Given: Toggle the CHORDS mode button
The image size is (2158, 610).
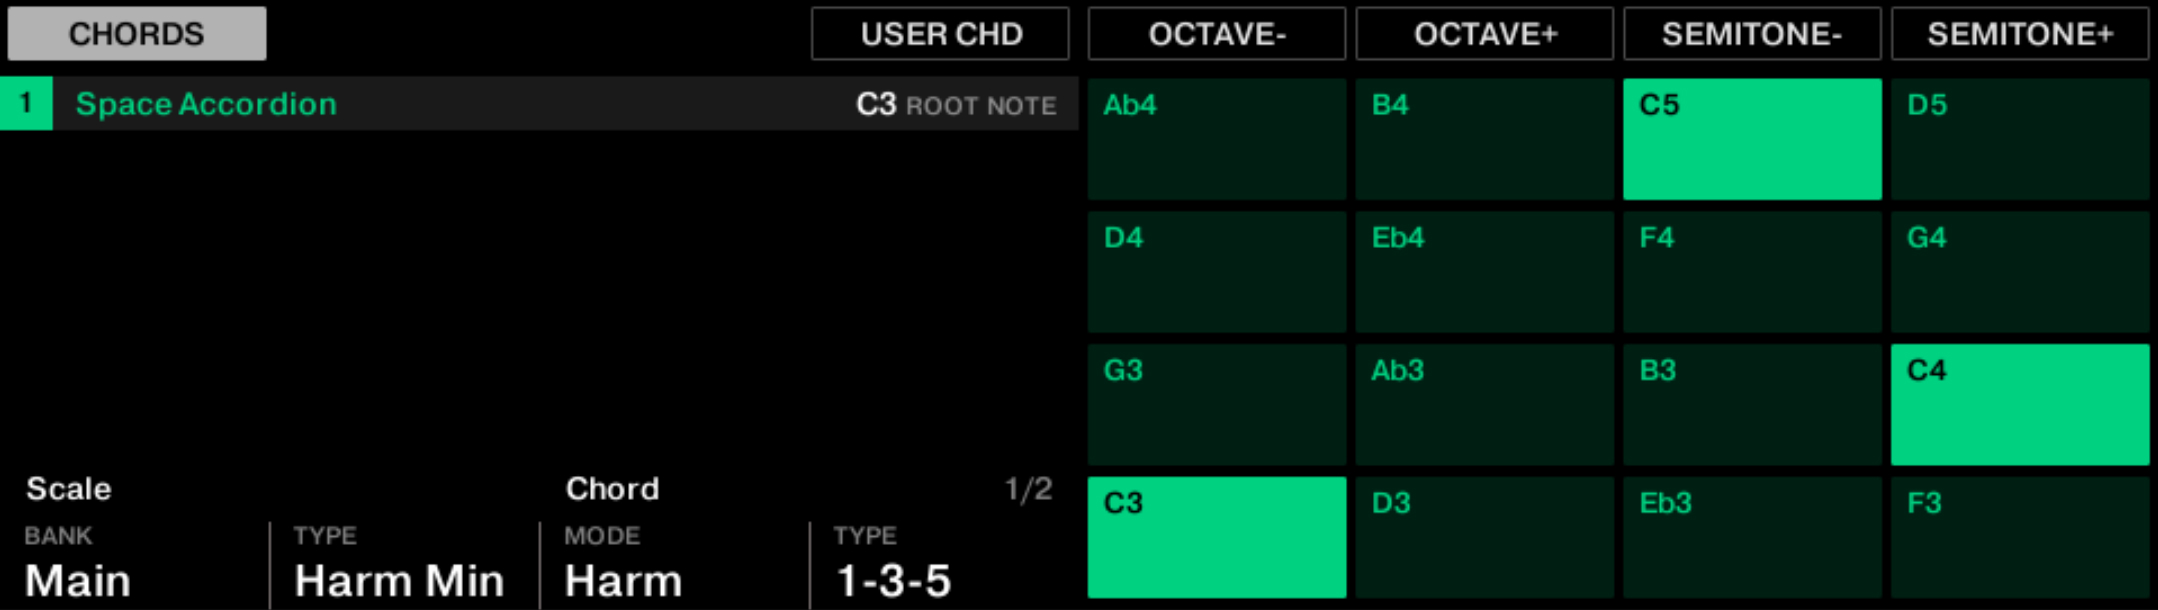Looking at the screenshot, I should 137,34.
